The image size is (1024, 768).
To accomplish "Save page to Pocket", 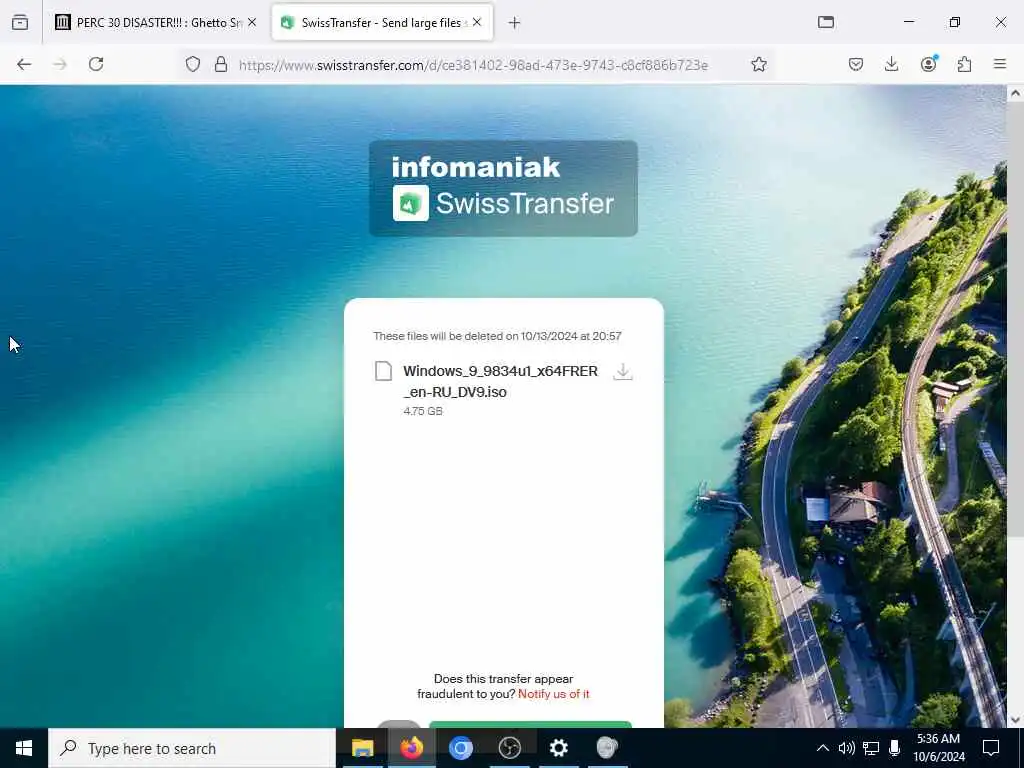I will pos(856,64).
